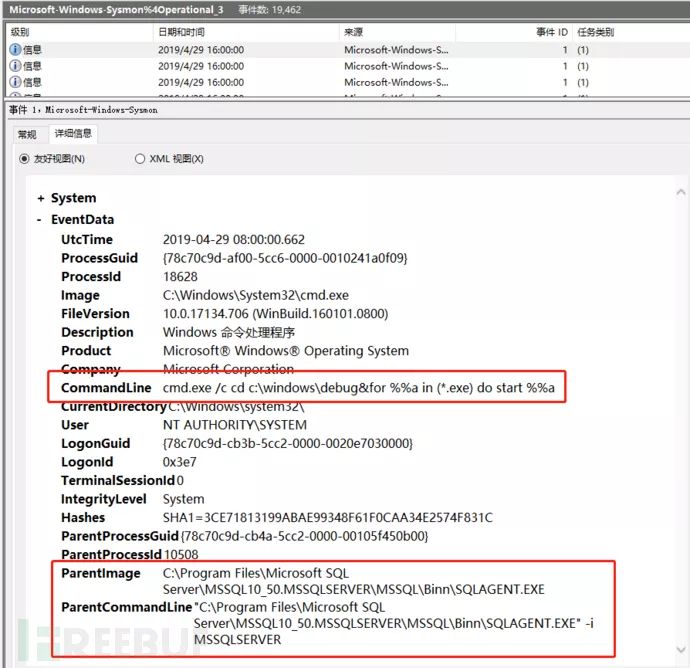Click the log title Microsoft-Windows-Sysmon%4Operational_3

coord(116,10)
